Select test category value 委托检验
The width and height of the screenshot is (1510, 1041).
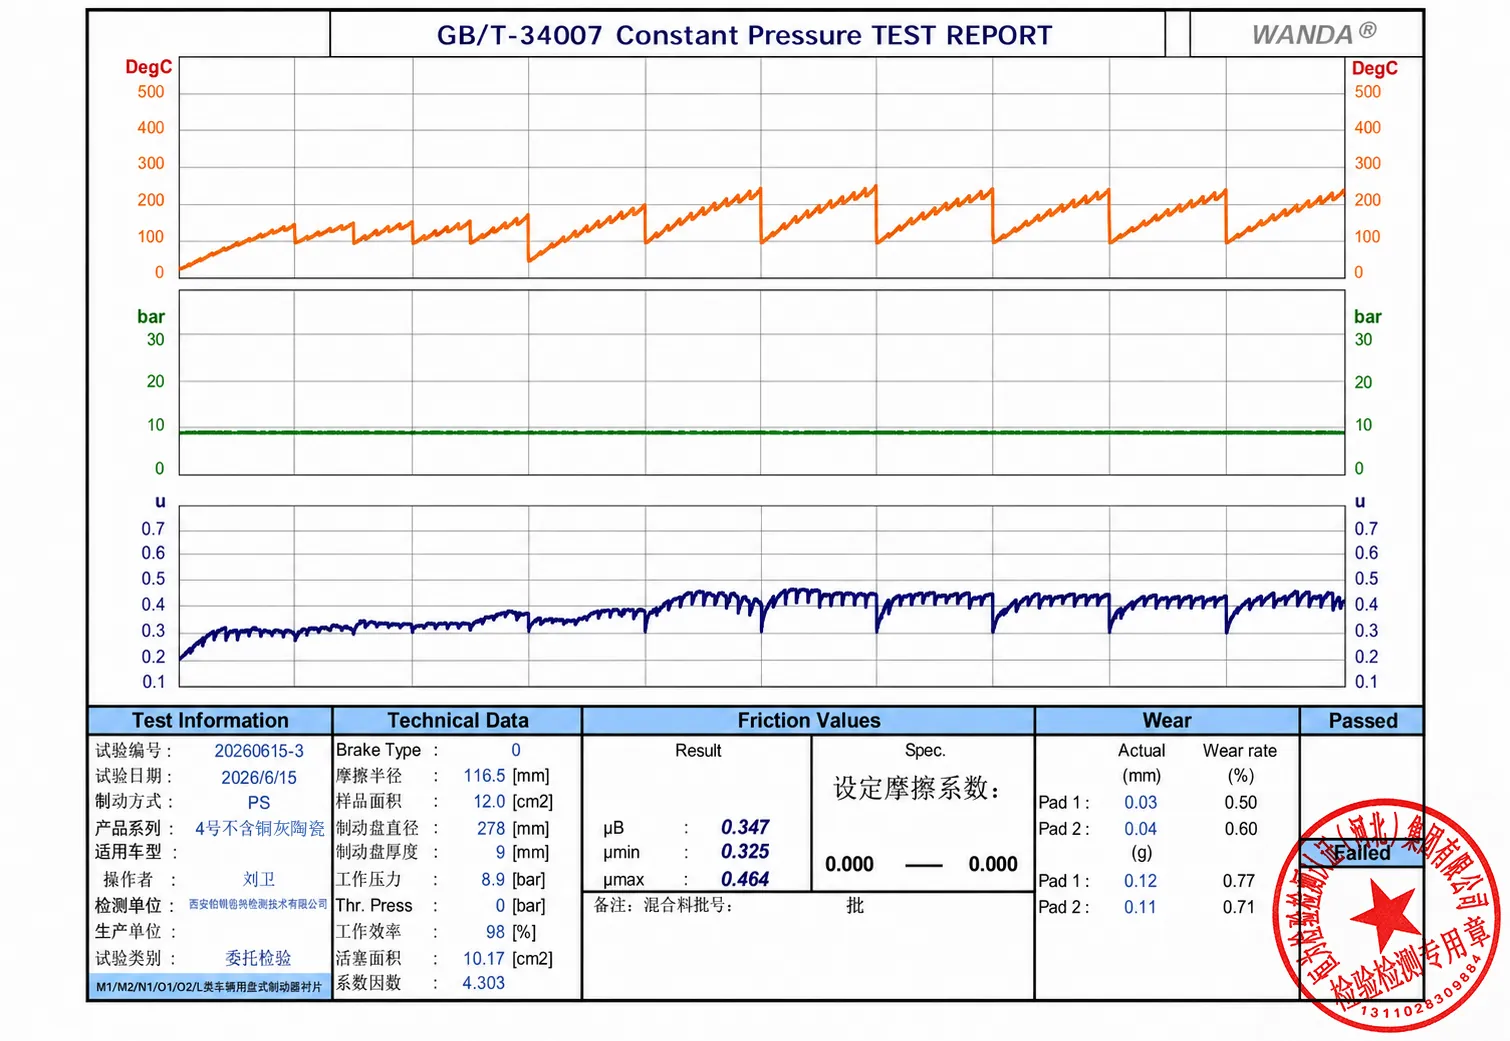coord(258,958)
